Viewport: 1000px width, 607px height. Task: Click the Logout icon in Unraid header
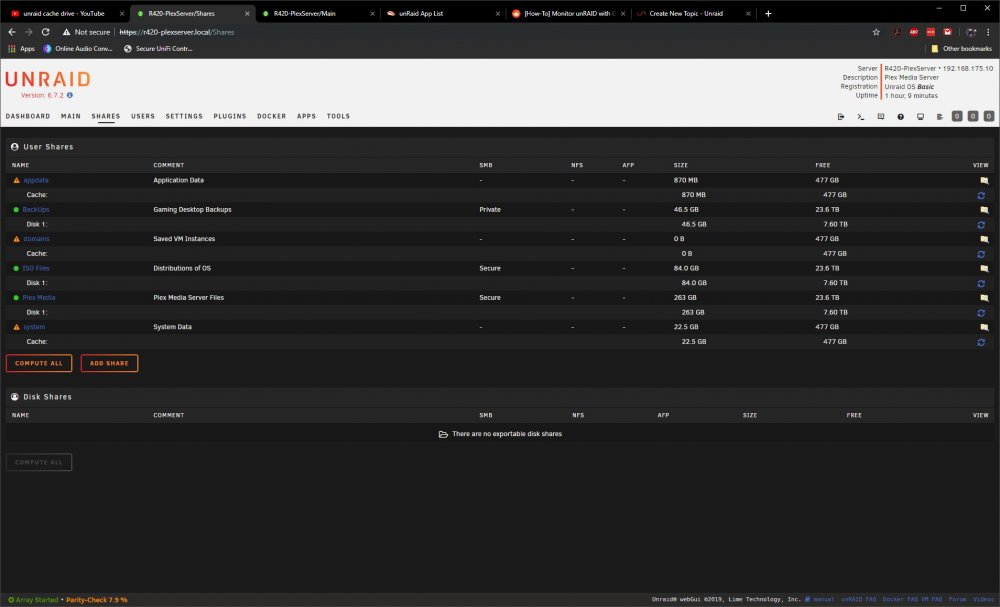[841, 117]
